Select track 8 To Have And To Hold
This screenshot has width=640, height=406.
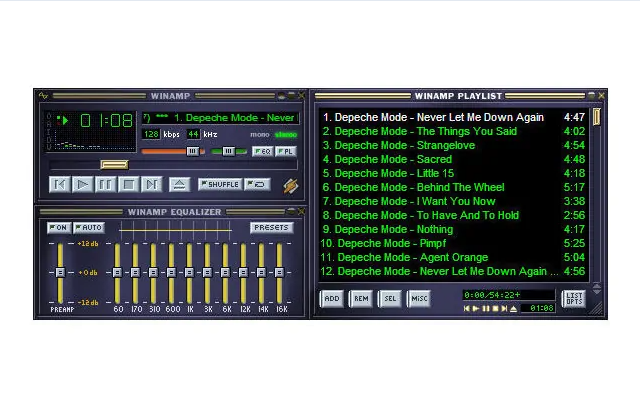click(453, 215)
